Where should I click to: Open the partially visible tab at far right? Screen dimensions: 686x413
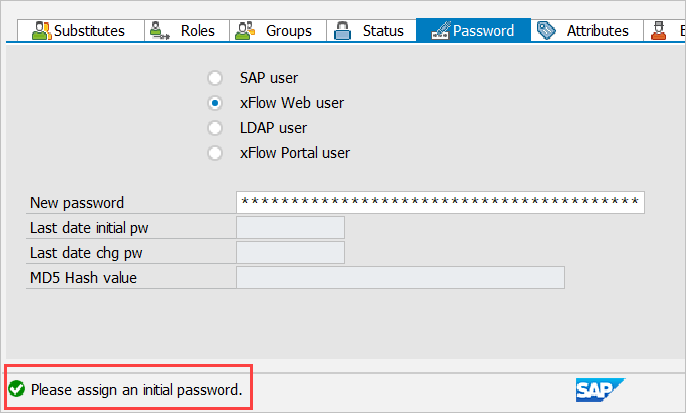659,30
